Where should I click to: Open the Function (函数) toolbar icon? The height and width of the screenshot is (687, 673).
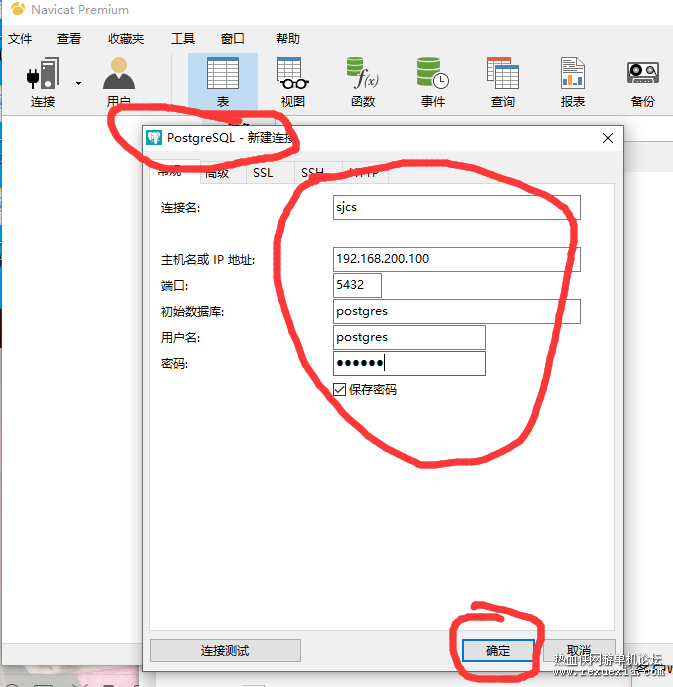tap(362, 73)
